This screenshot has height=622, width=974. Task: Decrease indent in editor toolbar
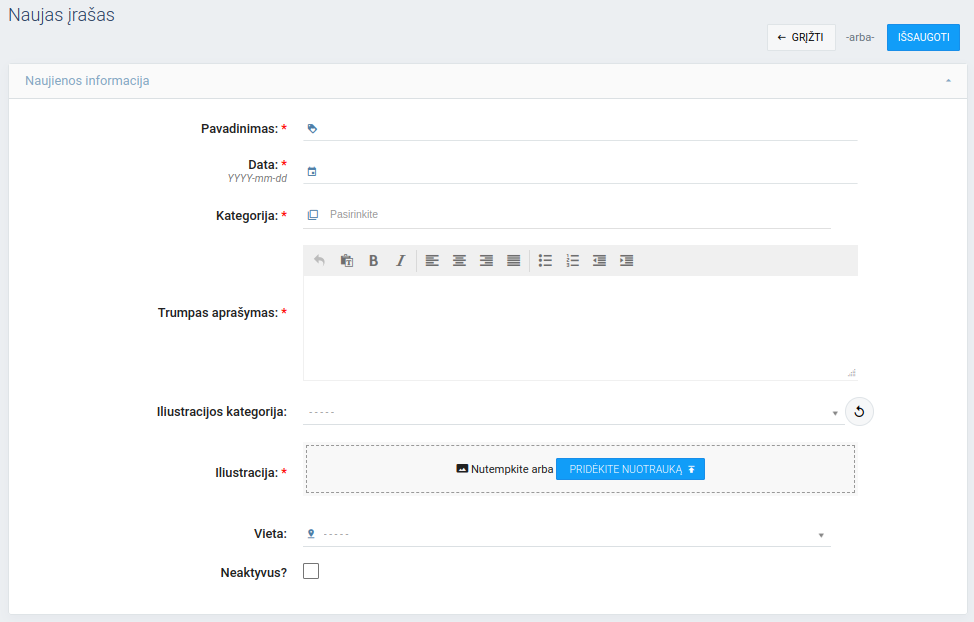click(599, 261)
